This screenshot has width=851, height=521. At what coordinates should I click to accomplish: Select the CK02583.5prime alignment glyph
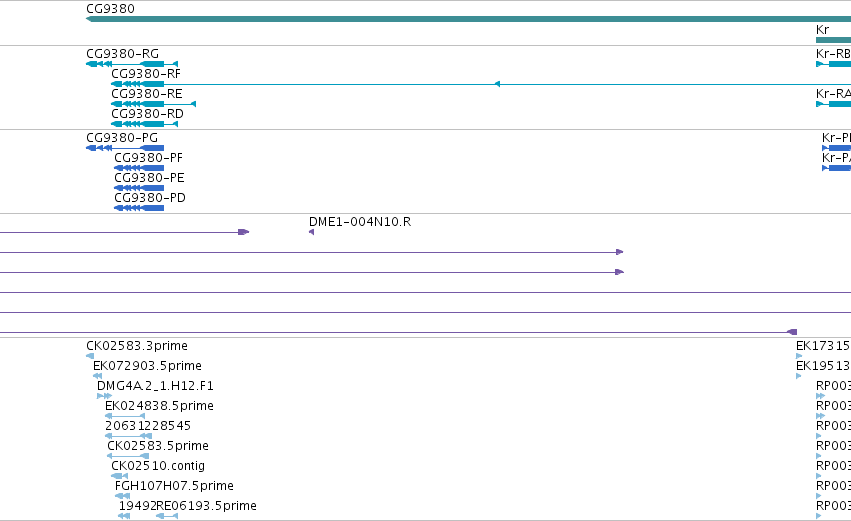[x=128, y=456]
